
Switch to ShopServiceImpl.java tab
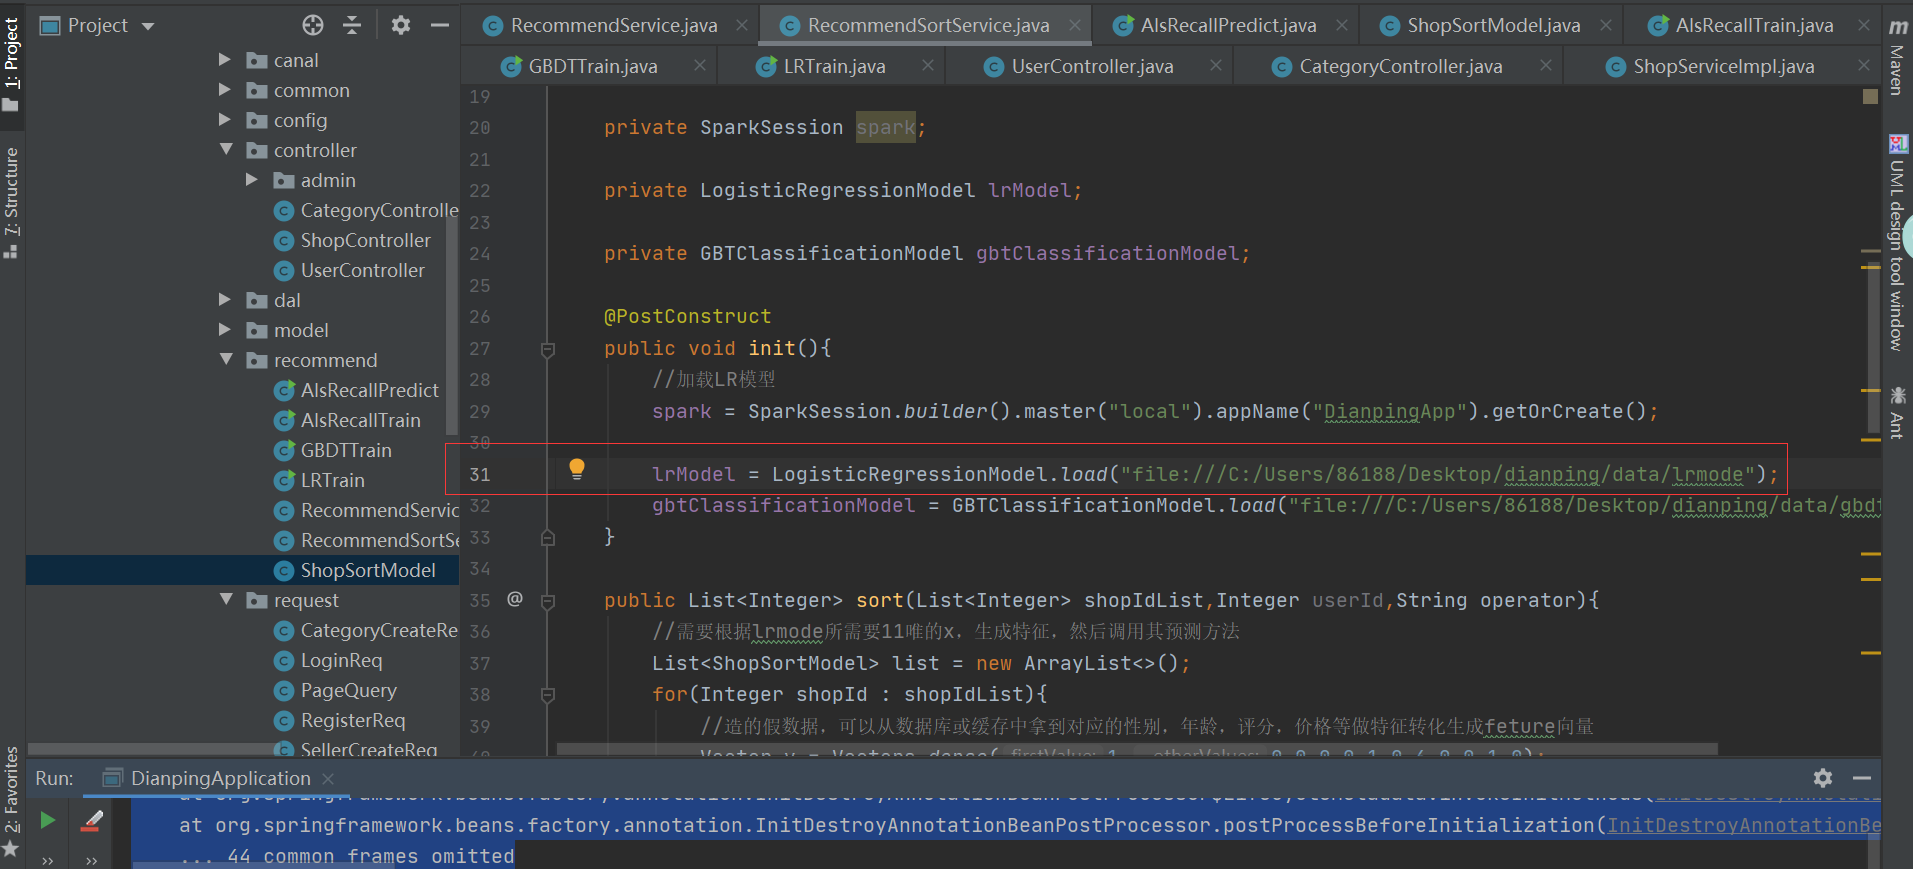pyautogui.click(x=1723, y=67)
